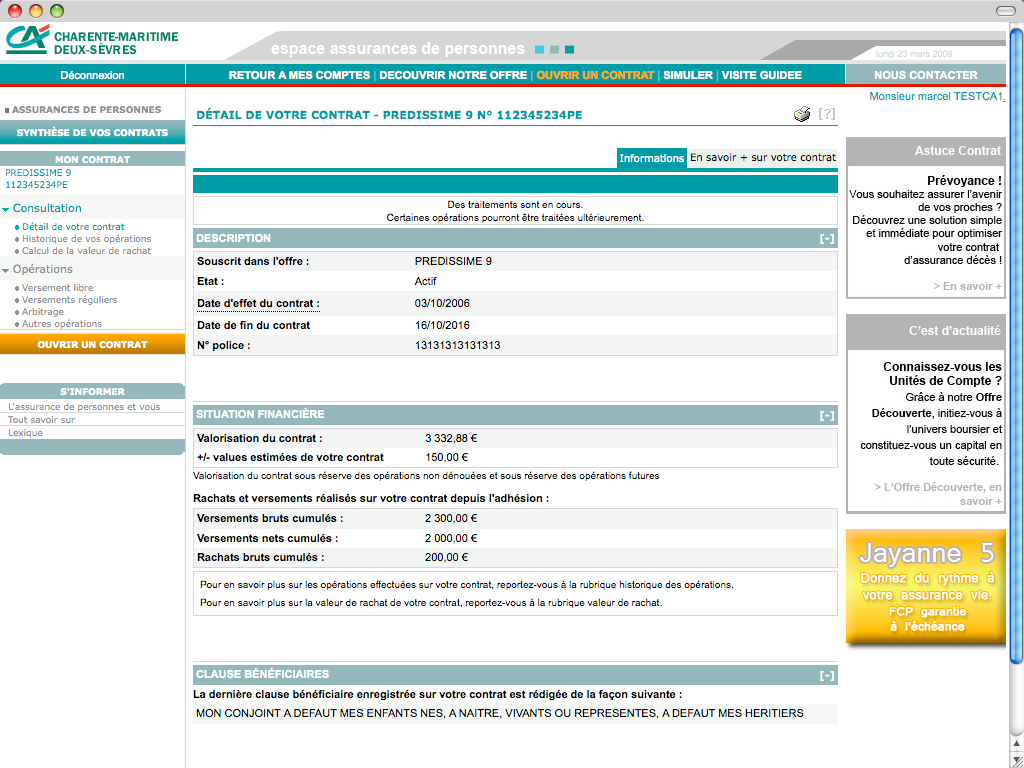Open Tout savoir sur

pyautogui.click(x=41, y=420)
